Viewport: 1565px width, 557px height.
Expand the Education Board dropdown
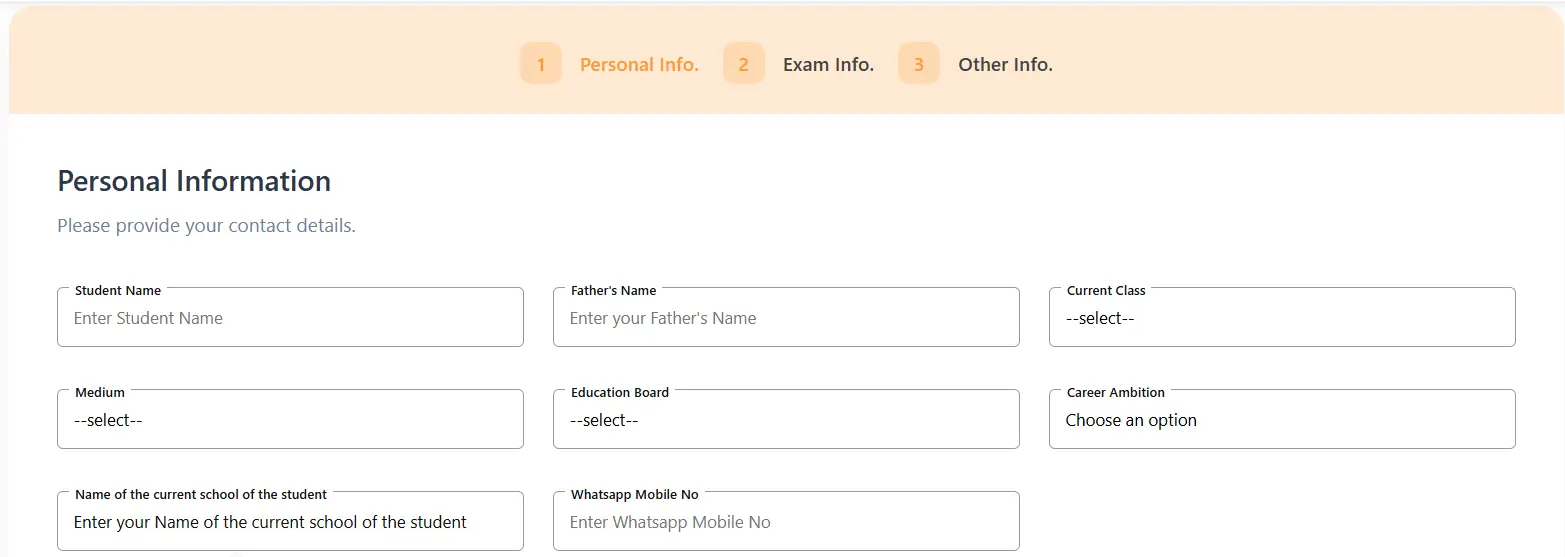pyautogui.click(x=786, y=420)
